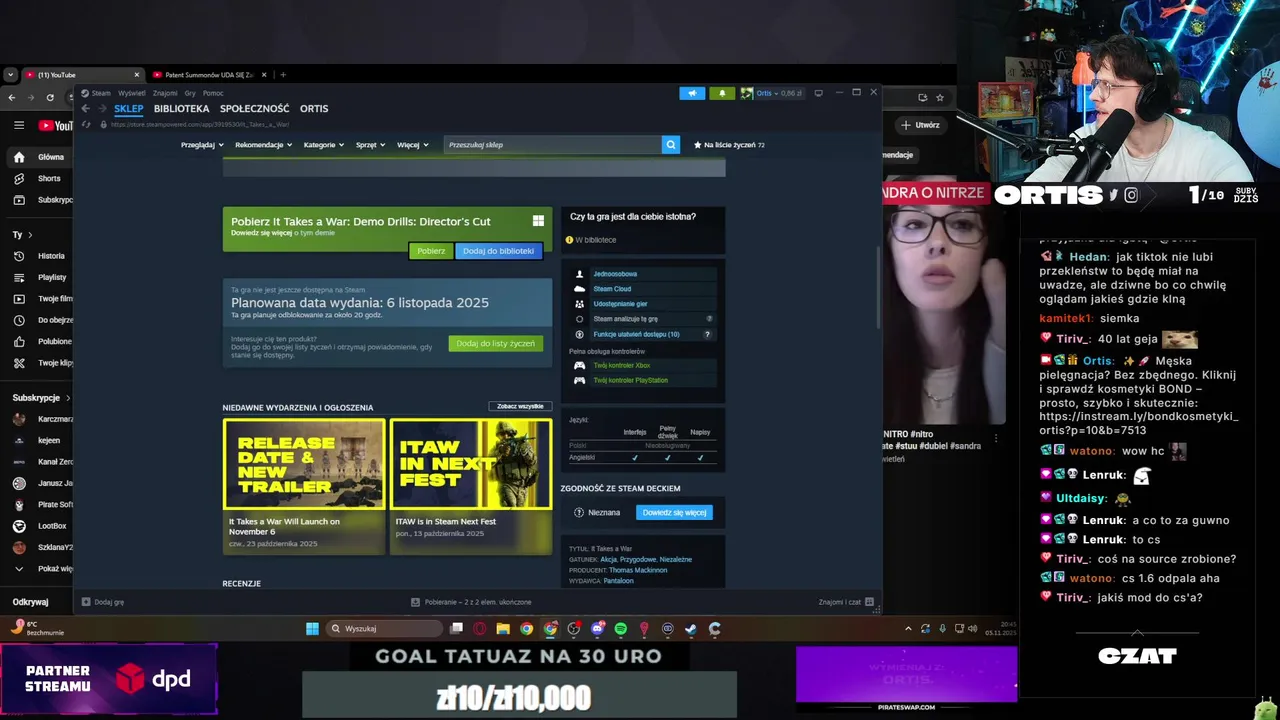Viewport: 1280px width, 720px height.
Task: Open YouTube hamburger menu in browser
Action: click(19, 125)
